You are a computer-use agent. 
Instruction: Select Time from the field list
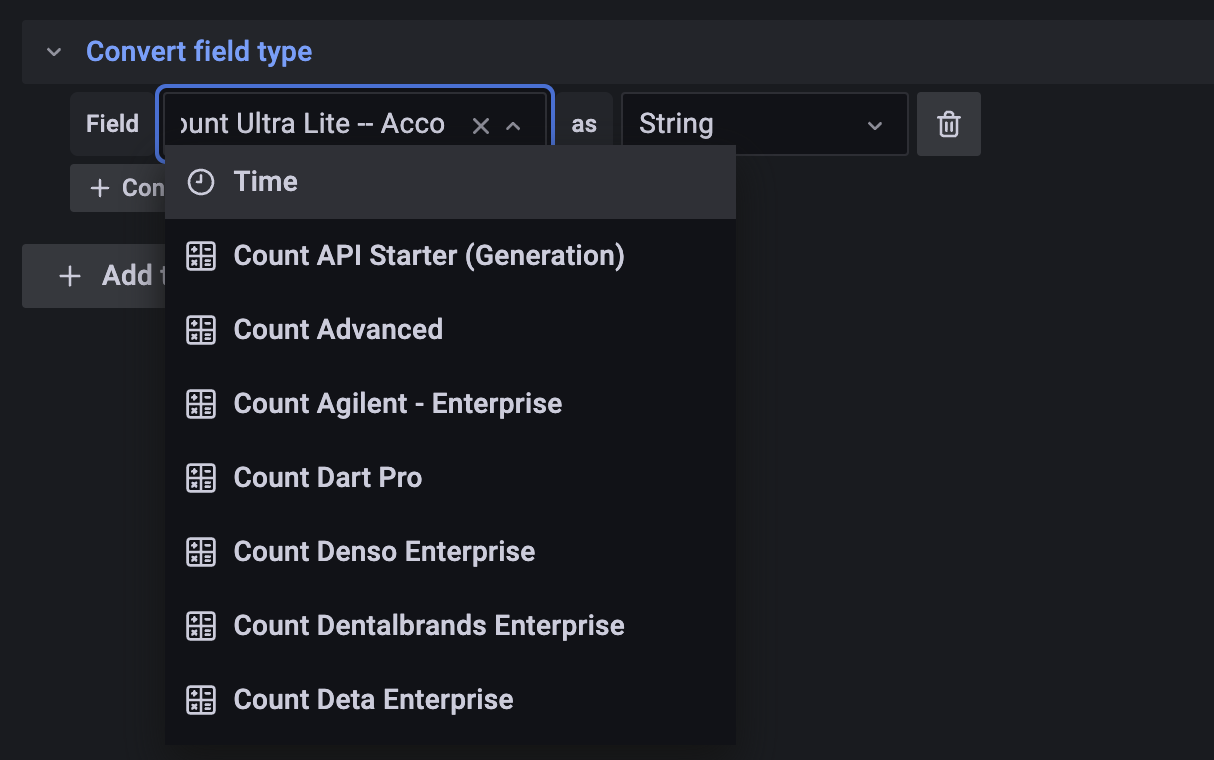[450, 182]
